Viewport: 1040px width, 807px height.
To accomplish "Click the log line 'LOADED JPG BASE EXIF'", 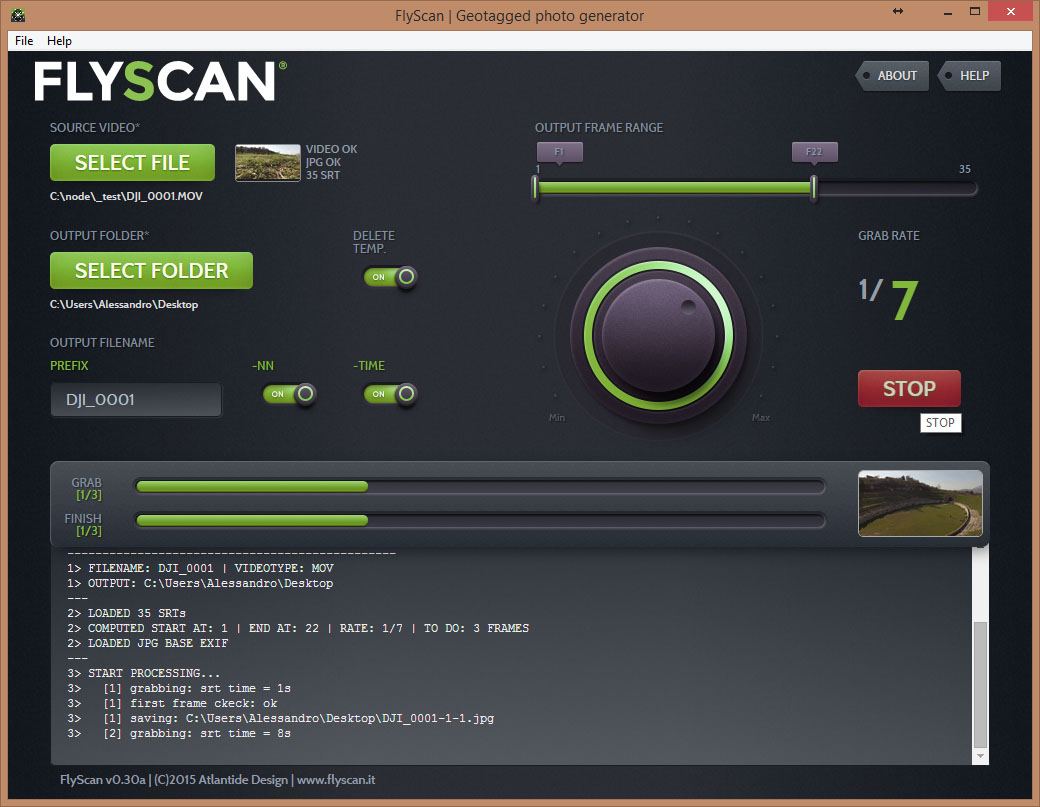I will pos(147,643).
